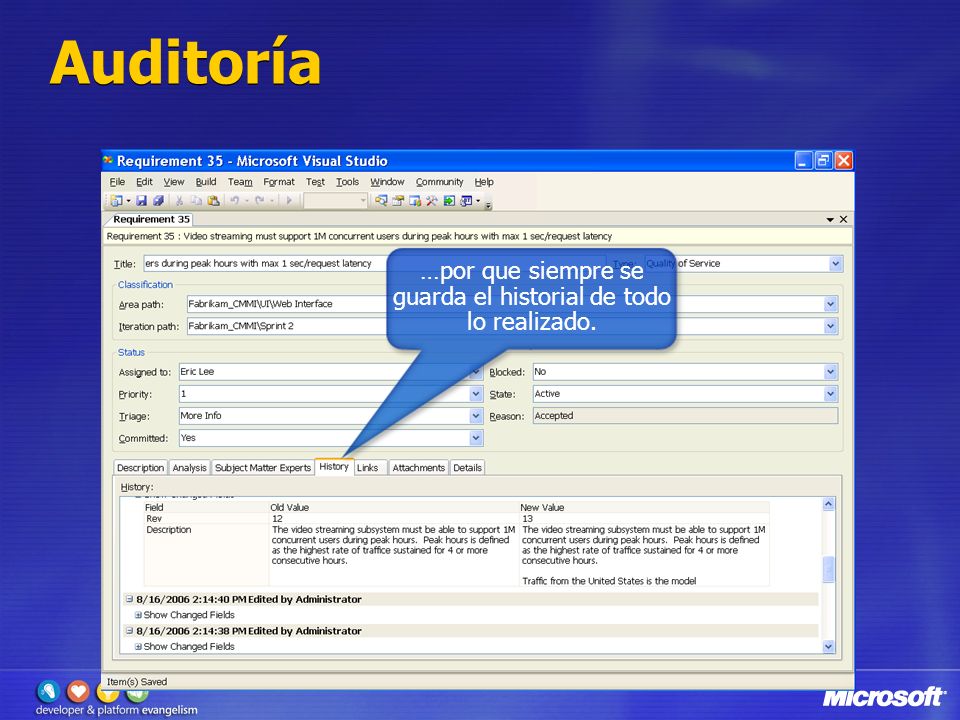Viewport: 960px width, 720px height.
Task: Click the History scrollbar down arrow
Action: pos(828,647)
